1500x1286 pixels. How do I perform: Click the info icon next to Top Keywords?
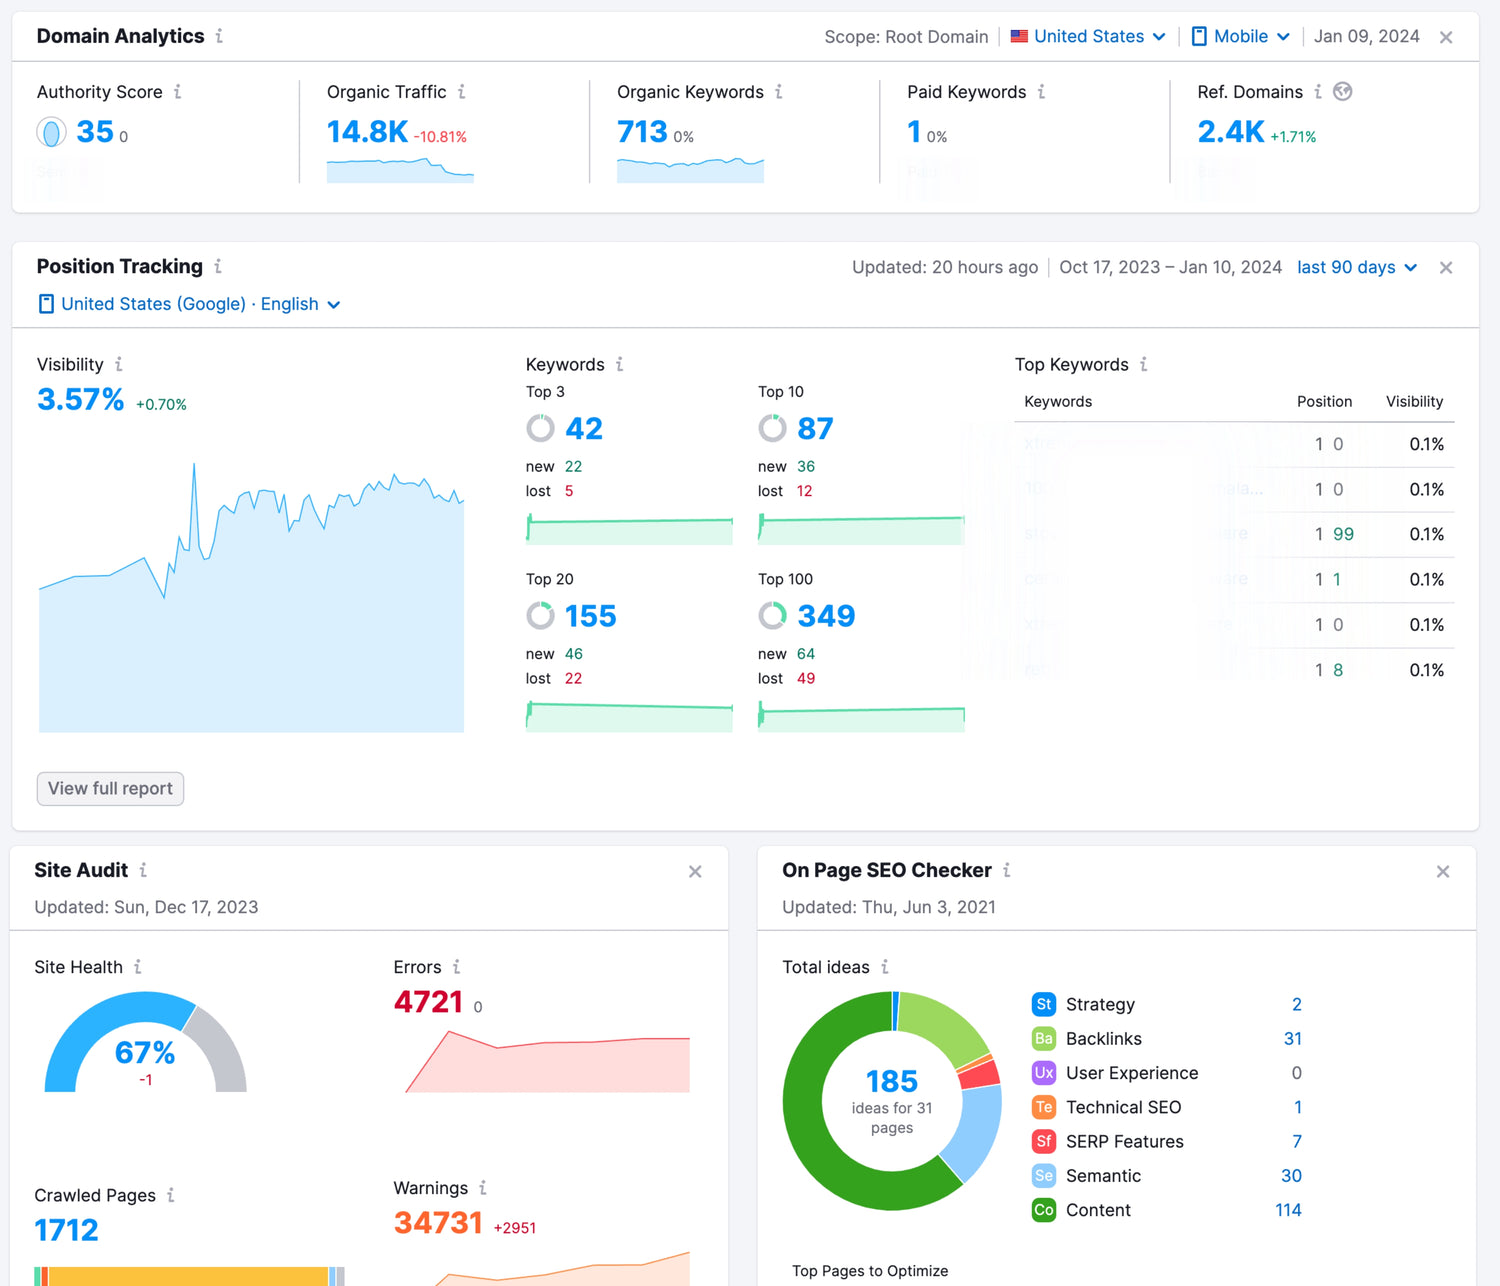1144,365
